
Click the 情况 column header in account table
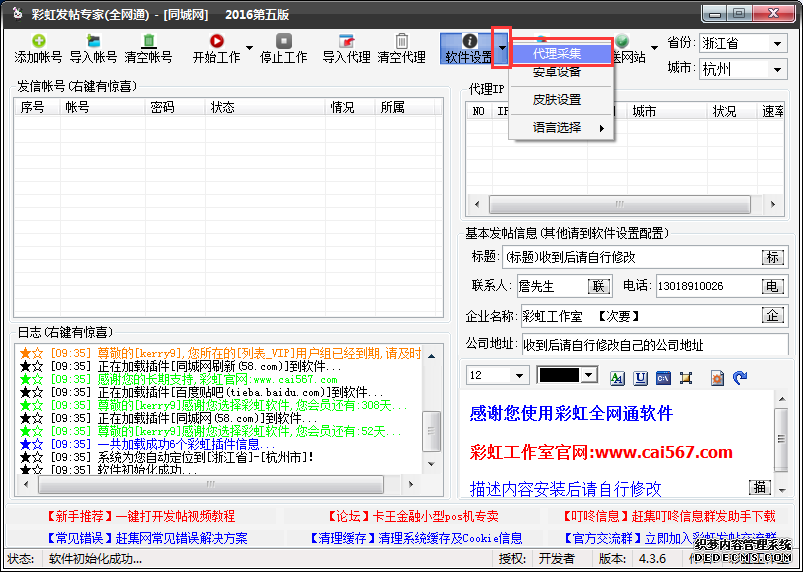pyautogui.click(x=349, y=107)
